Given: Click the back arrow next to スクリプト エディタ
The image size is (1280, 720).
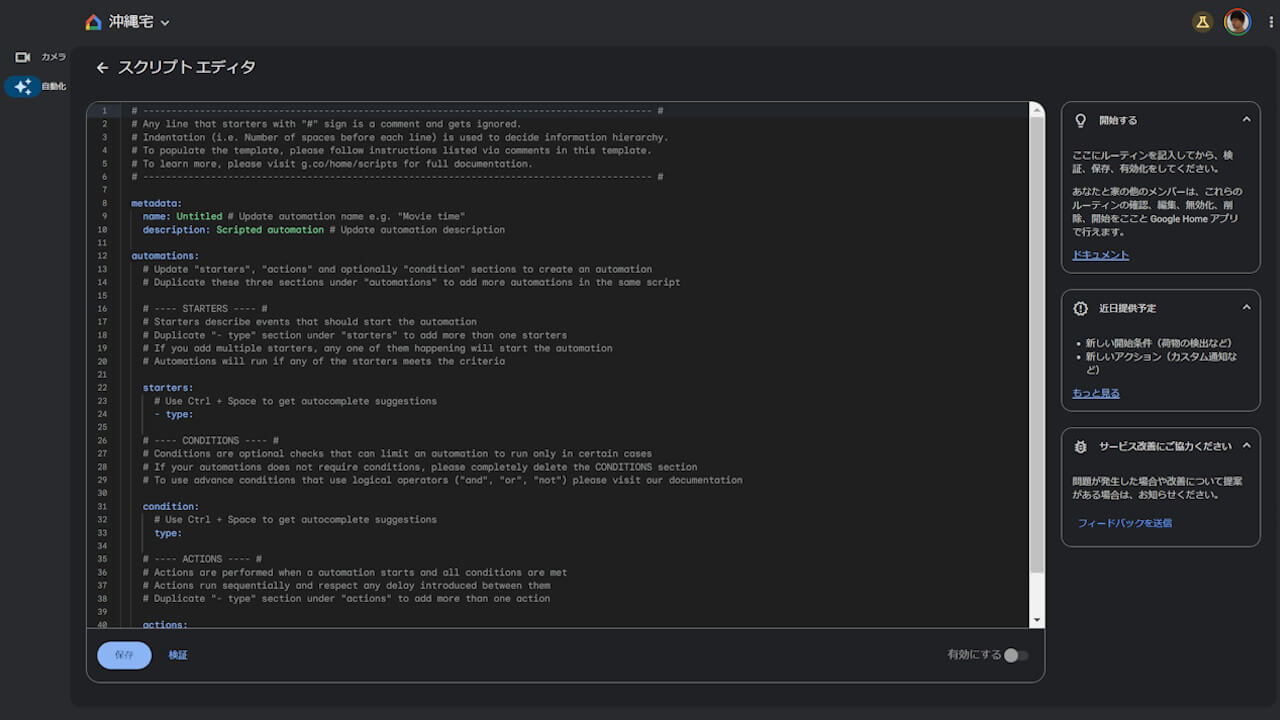Looking at the screenshot, I should coord(102,68).
